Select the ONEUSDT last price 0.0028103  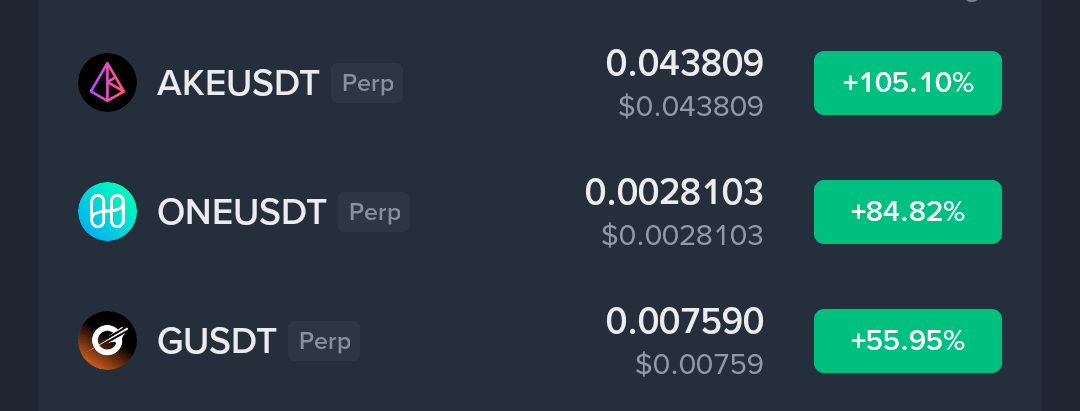coord(674,192)
